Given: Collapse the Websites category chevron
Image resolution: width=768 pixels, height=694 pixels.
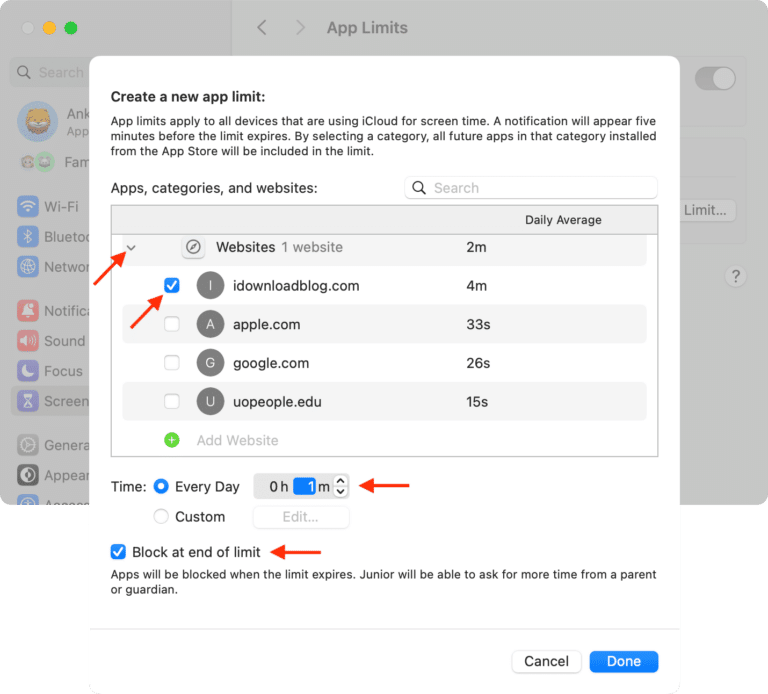Looking at the screenshot, I should tap(131, 247).
